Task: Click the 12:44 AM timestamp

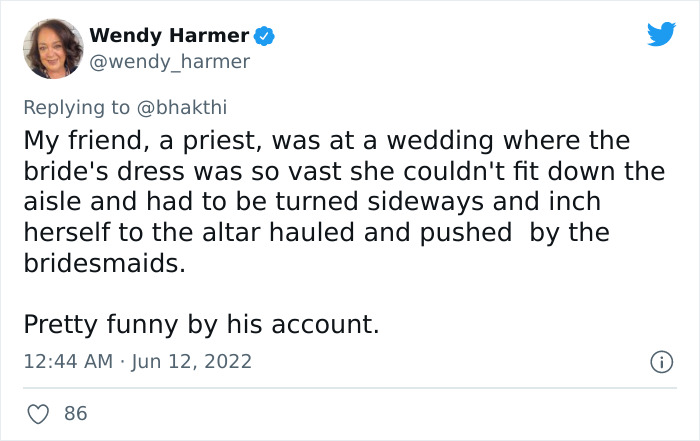Action: tap(68, 361)
